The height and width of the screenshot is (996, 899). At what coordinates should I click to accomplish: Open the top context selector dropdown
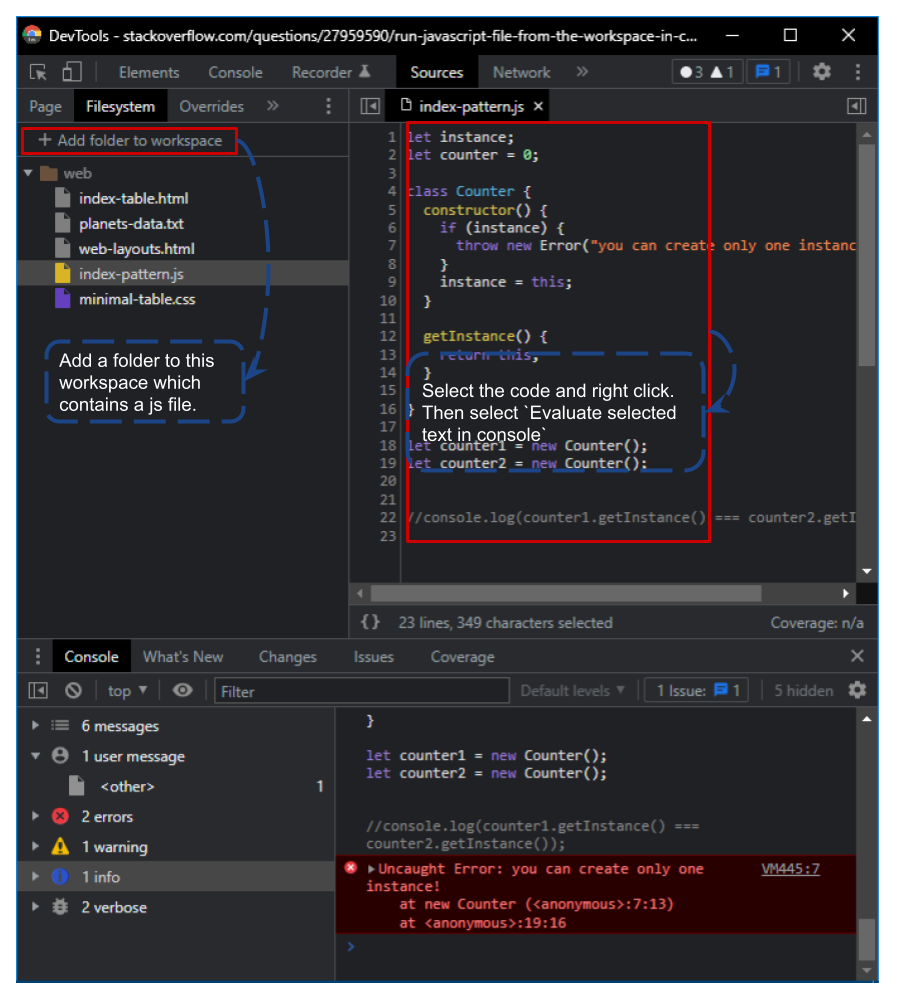(127, 690)
